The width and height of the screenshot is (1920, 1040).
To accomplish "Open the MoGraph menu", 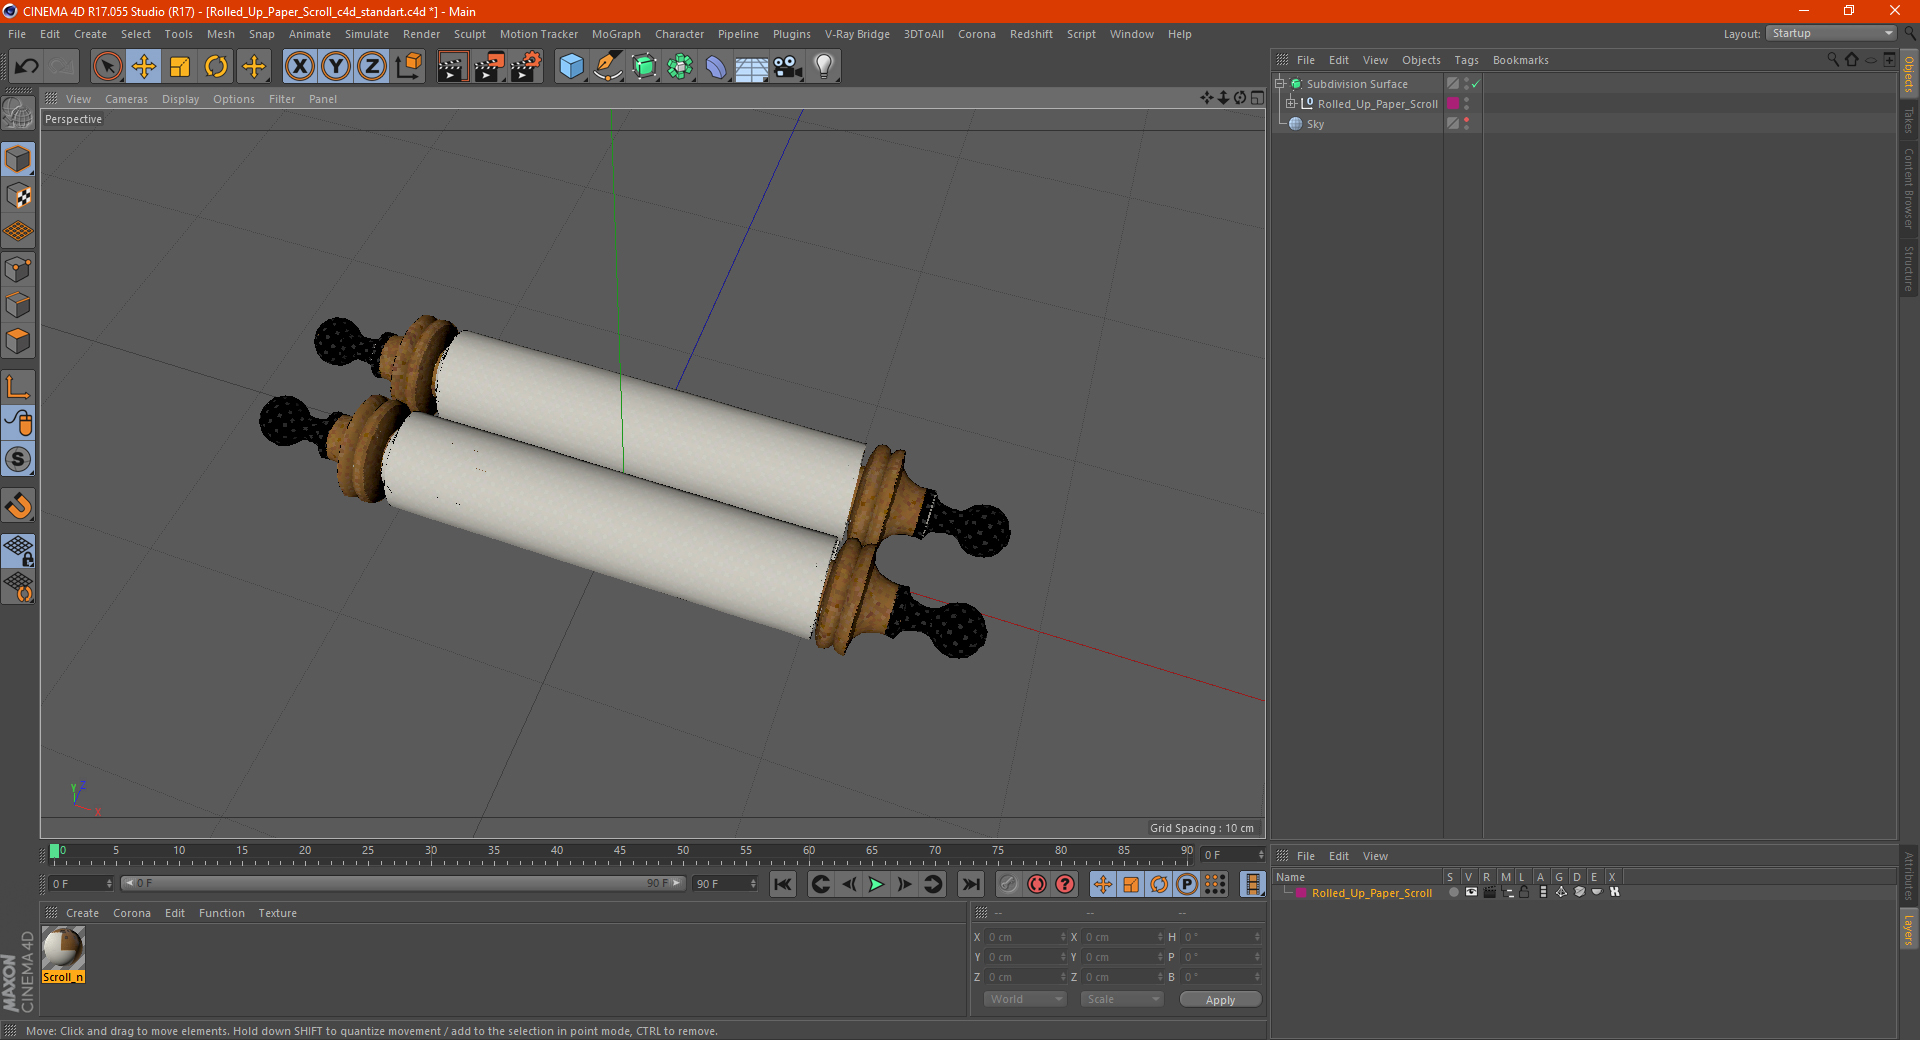I will click(x=616, y=34).
